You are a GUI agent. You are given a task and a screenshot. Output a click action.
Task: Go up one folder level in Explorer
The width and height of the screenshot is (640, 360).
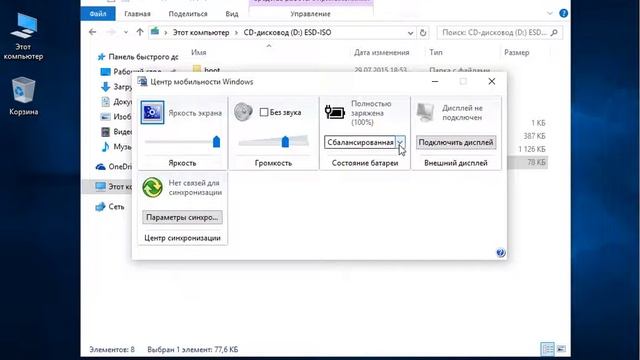click(140, 32)
